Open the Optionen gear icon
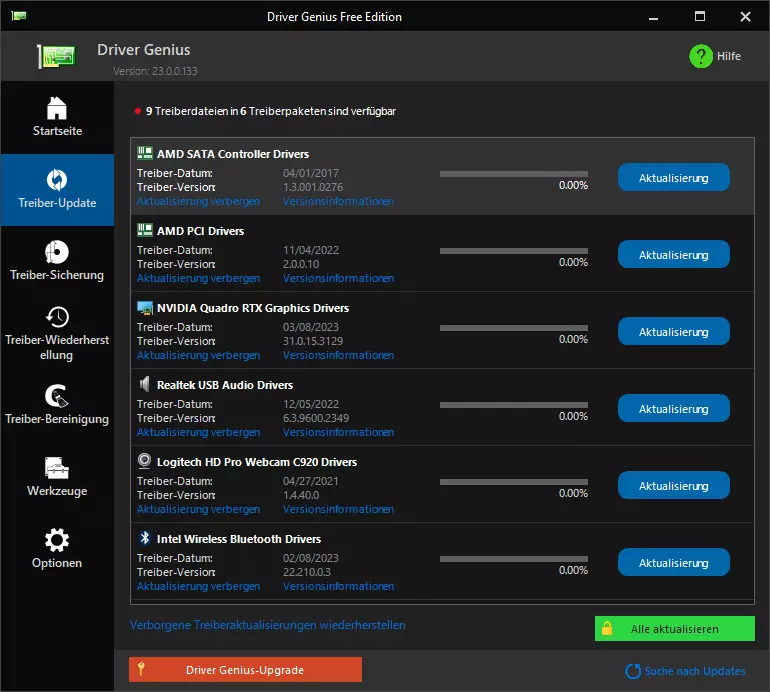 click(x=57, y=540)
